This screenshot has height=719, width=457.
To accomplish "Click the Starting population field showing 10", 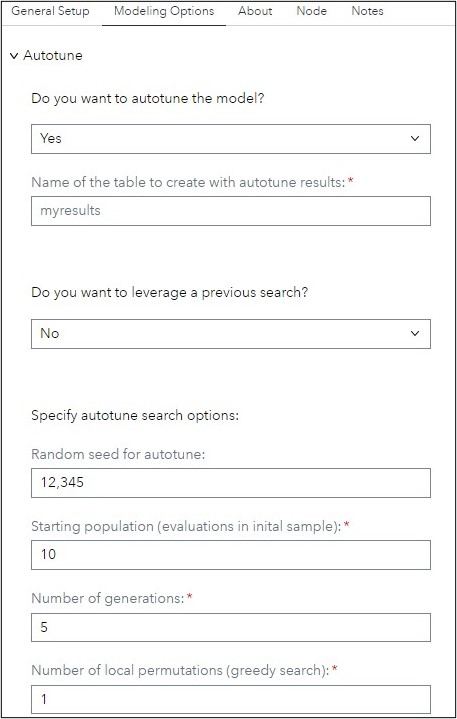I will click(x=231, y=555).
